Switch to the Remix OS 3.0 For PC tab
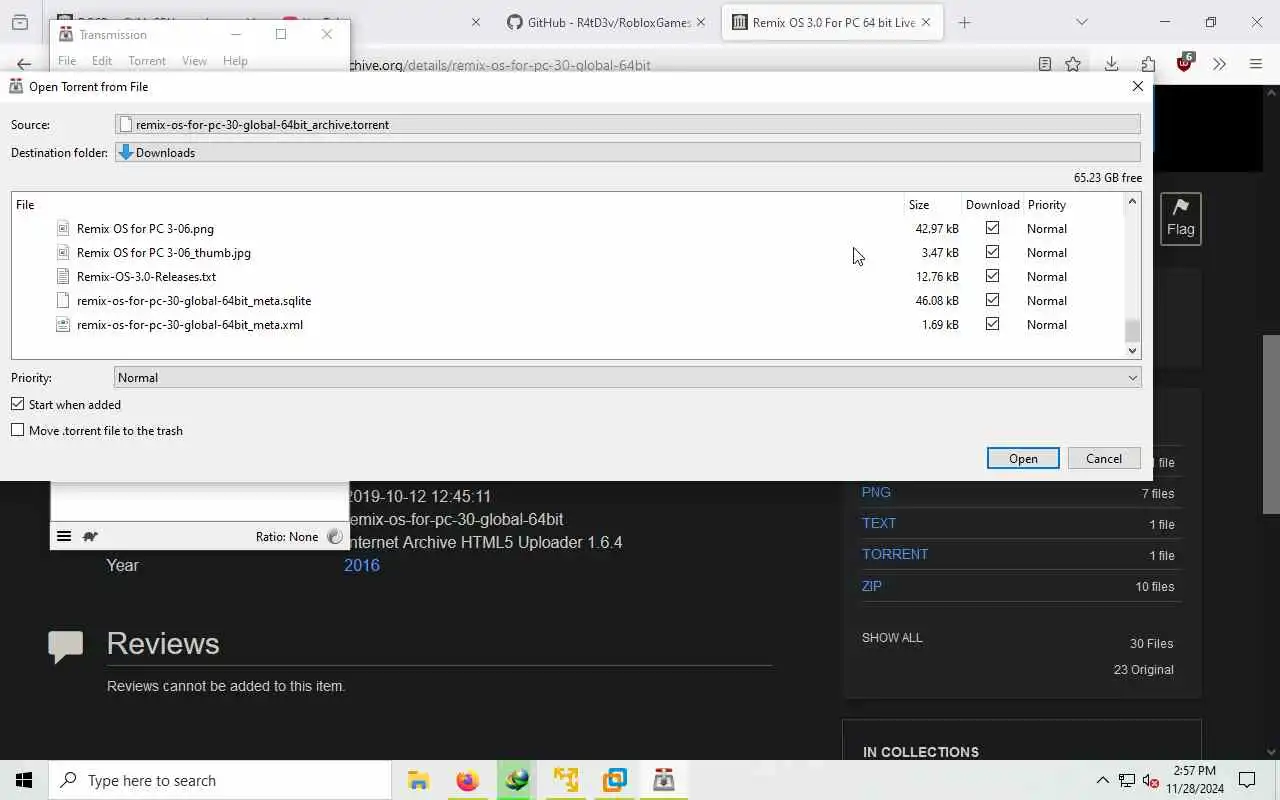 (x=832, y=22)
